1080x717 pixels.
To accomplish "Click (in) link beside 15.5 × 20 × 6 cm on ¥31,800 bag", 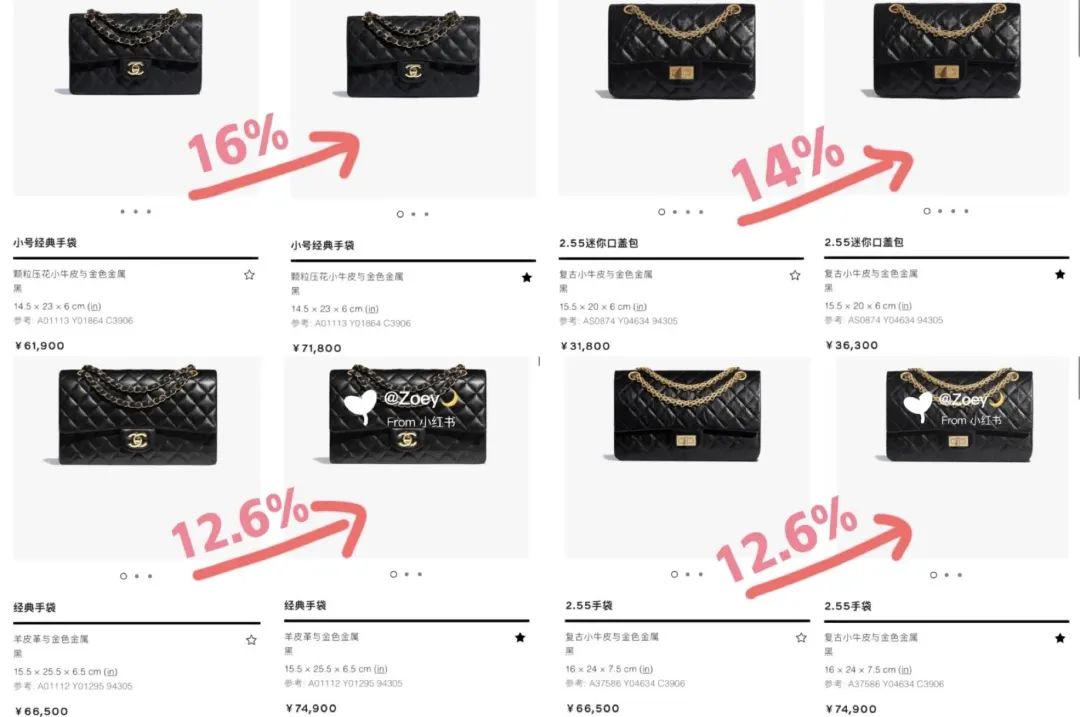I will (x=640, y=306).
